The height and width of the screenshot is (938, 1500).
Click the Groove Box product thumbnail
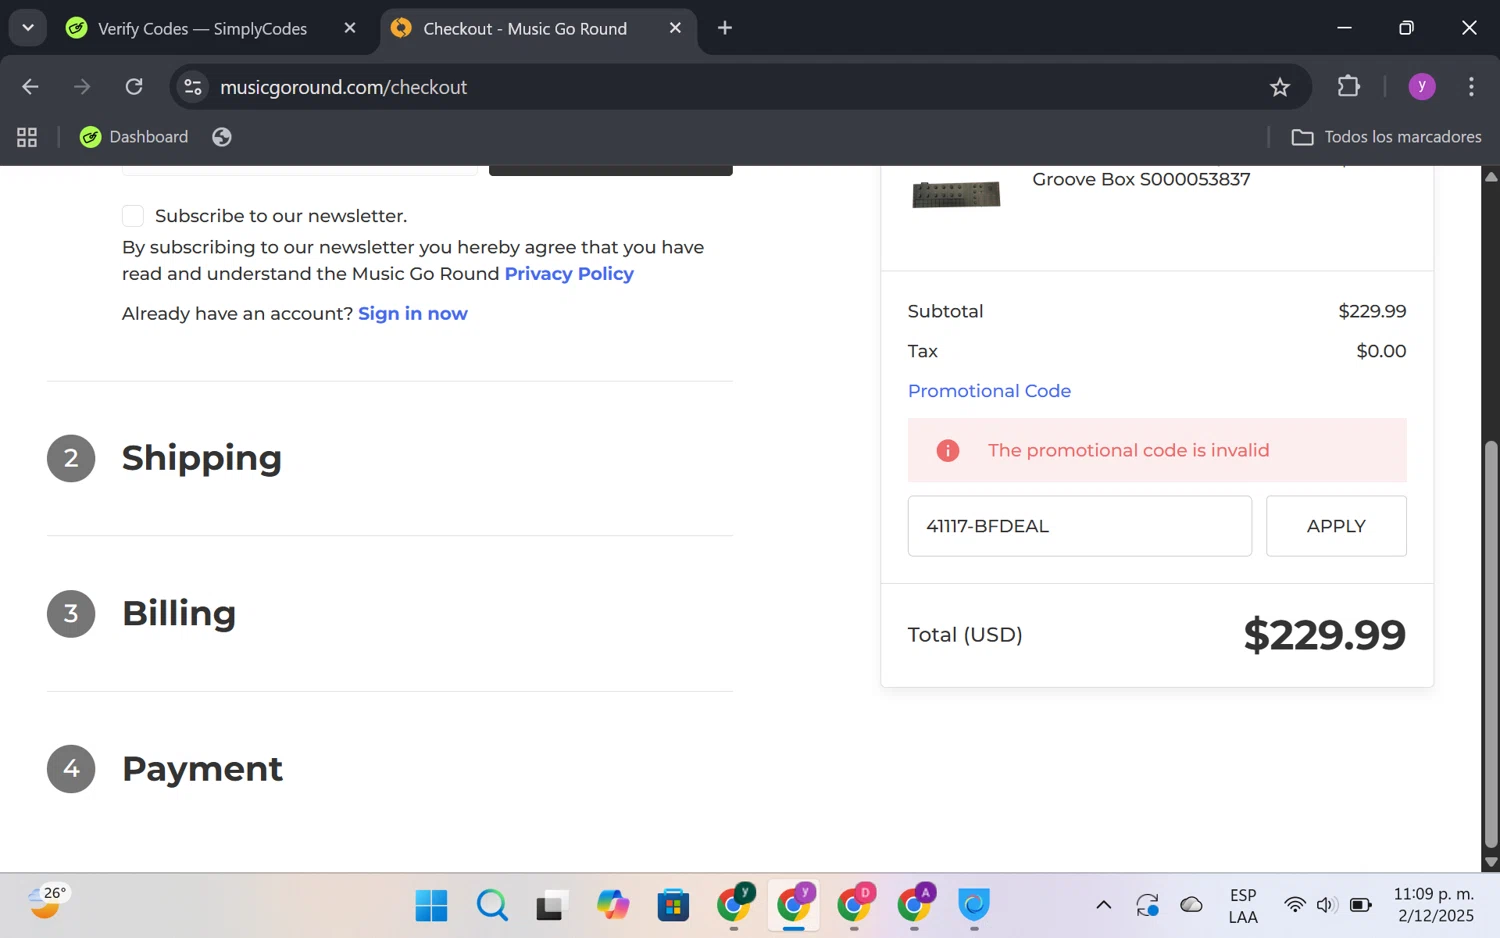pos(956,194)
